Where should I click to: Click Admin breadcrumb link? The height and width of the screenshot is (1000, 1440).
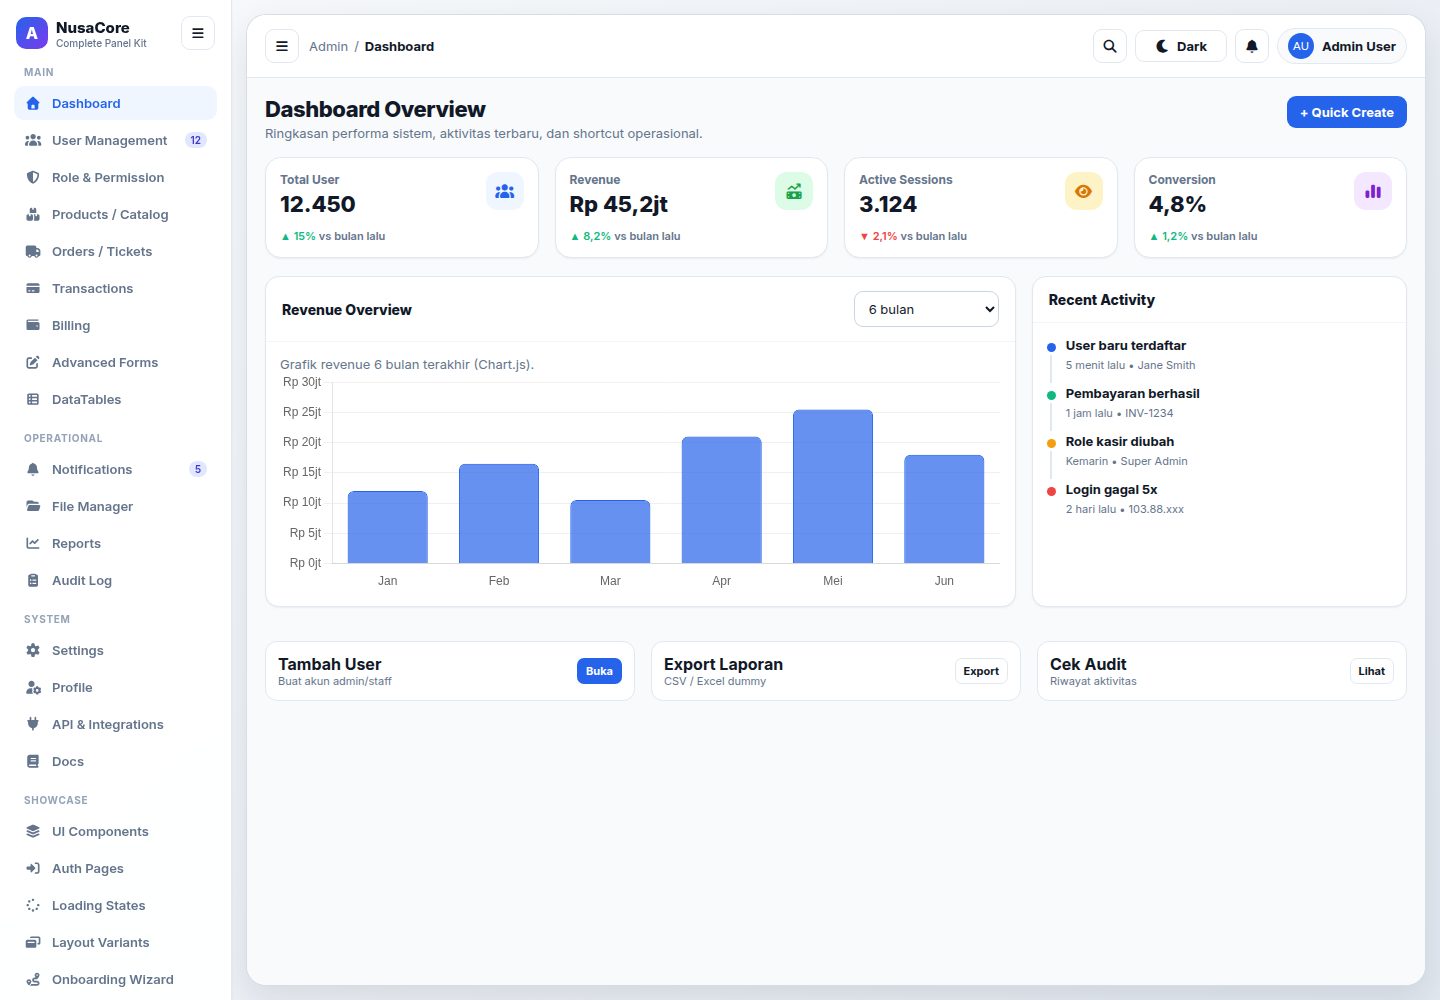coord(328,46)
